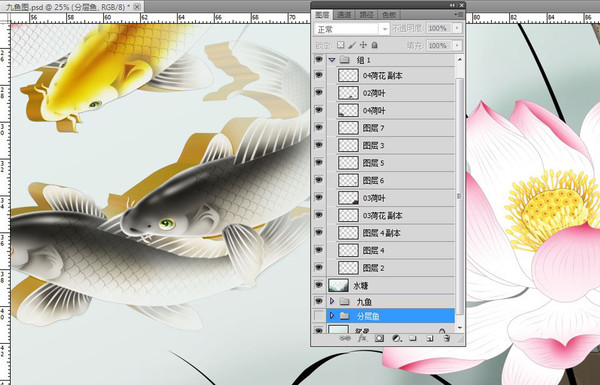
Task: Collapse the panel to icons
Action: point(452,5)
